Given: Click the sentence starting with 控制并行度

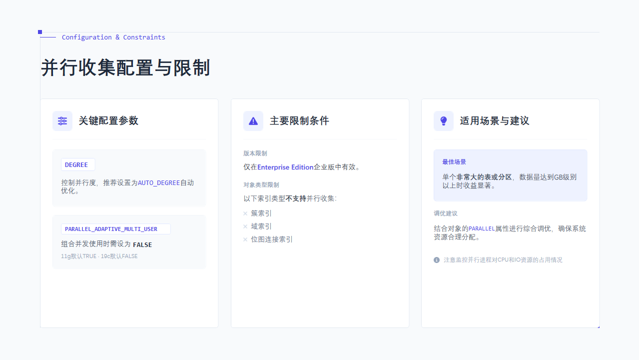Looking at the screenshot, I should click(128, 187).
